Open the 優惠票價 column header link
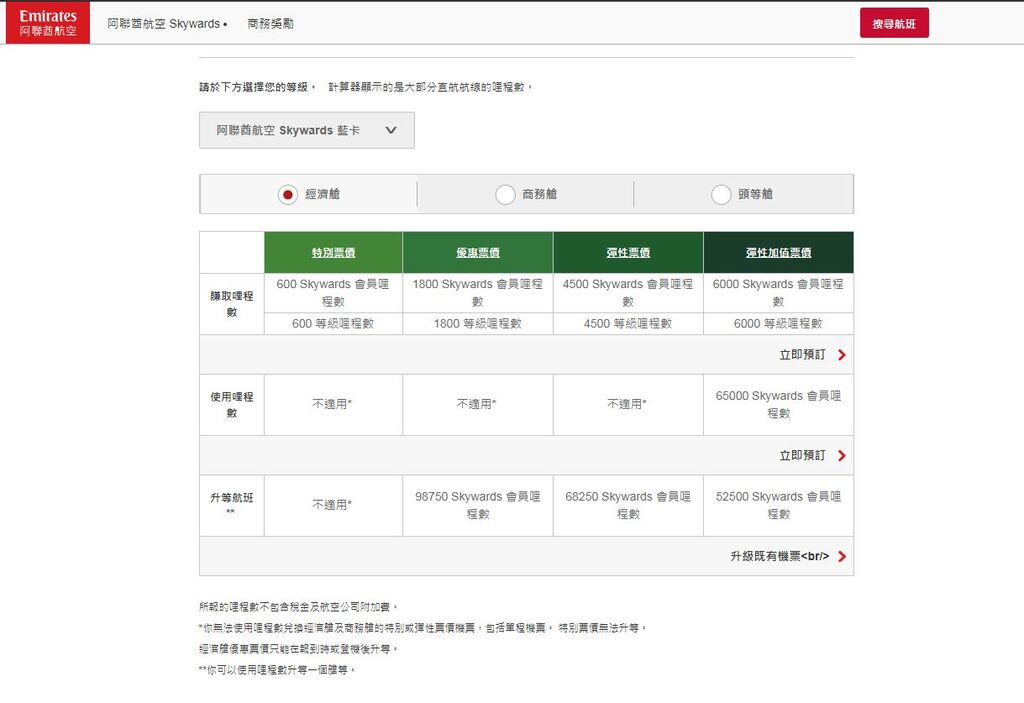The image size is (1024, 703). pos(478,252)
